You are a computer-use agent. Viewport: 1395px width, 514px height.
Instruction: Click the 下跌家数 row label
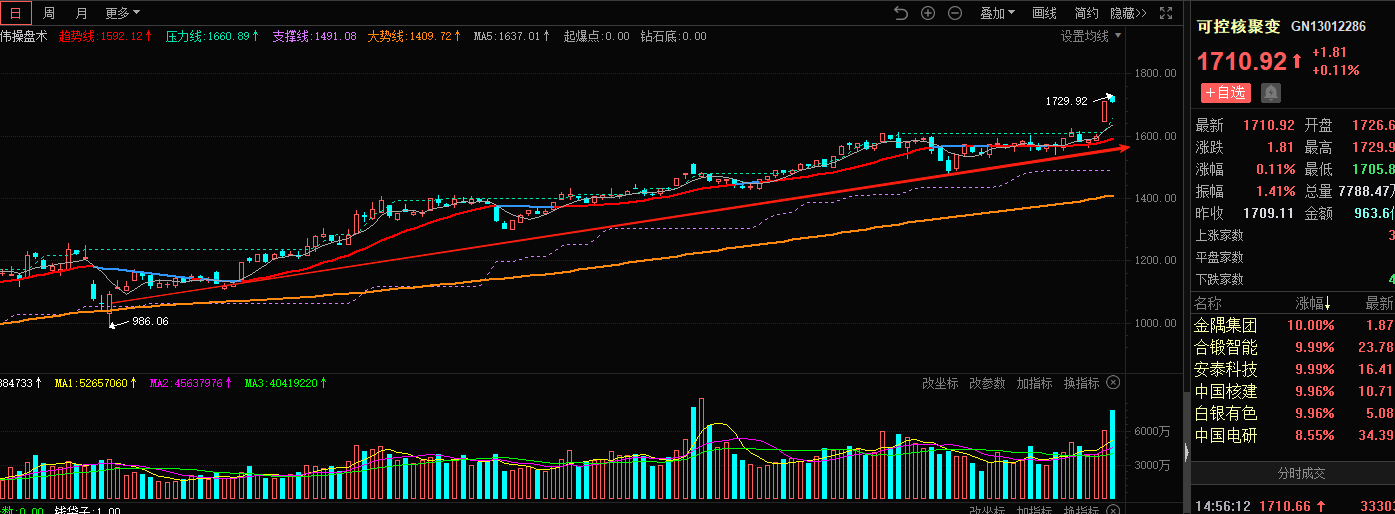[1220, 279]
